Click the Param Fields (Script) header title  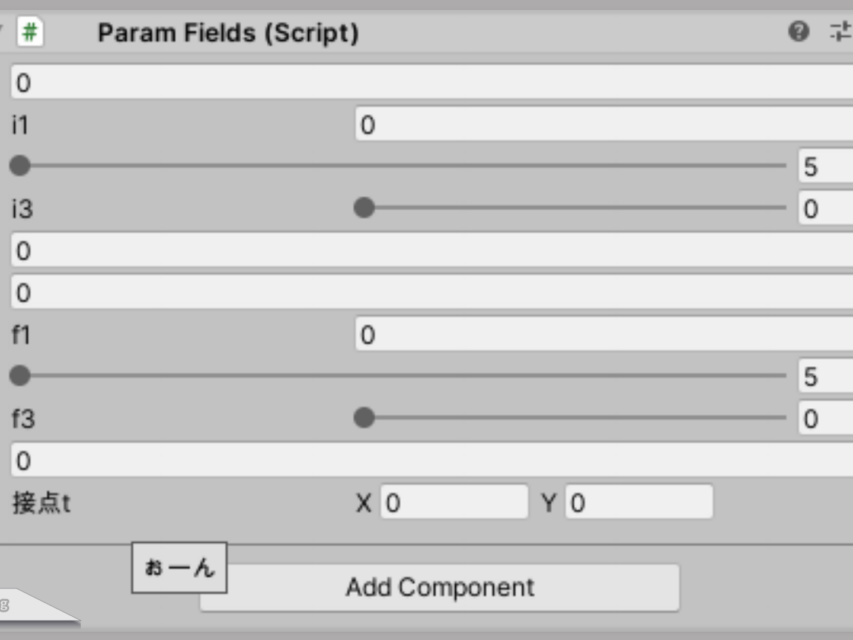pos(228,33)
